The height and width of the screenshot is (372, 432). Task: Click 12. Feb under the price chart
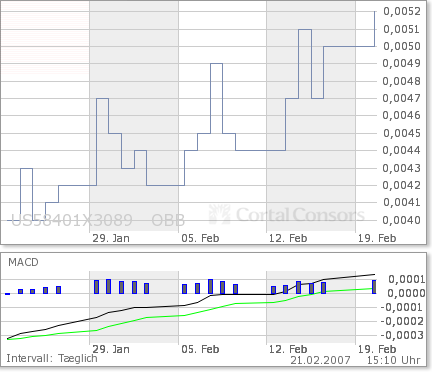click(288, 238)
